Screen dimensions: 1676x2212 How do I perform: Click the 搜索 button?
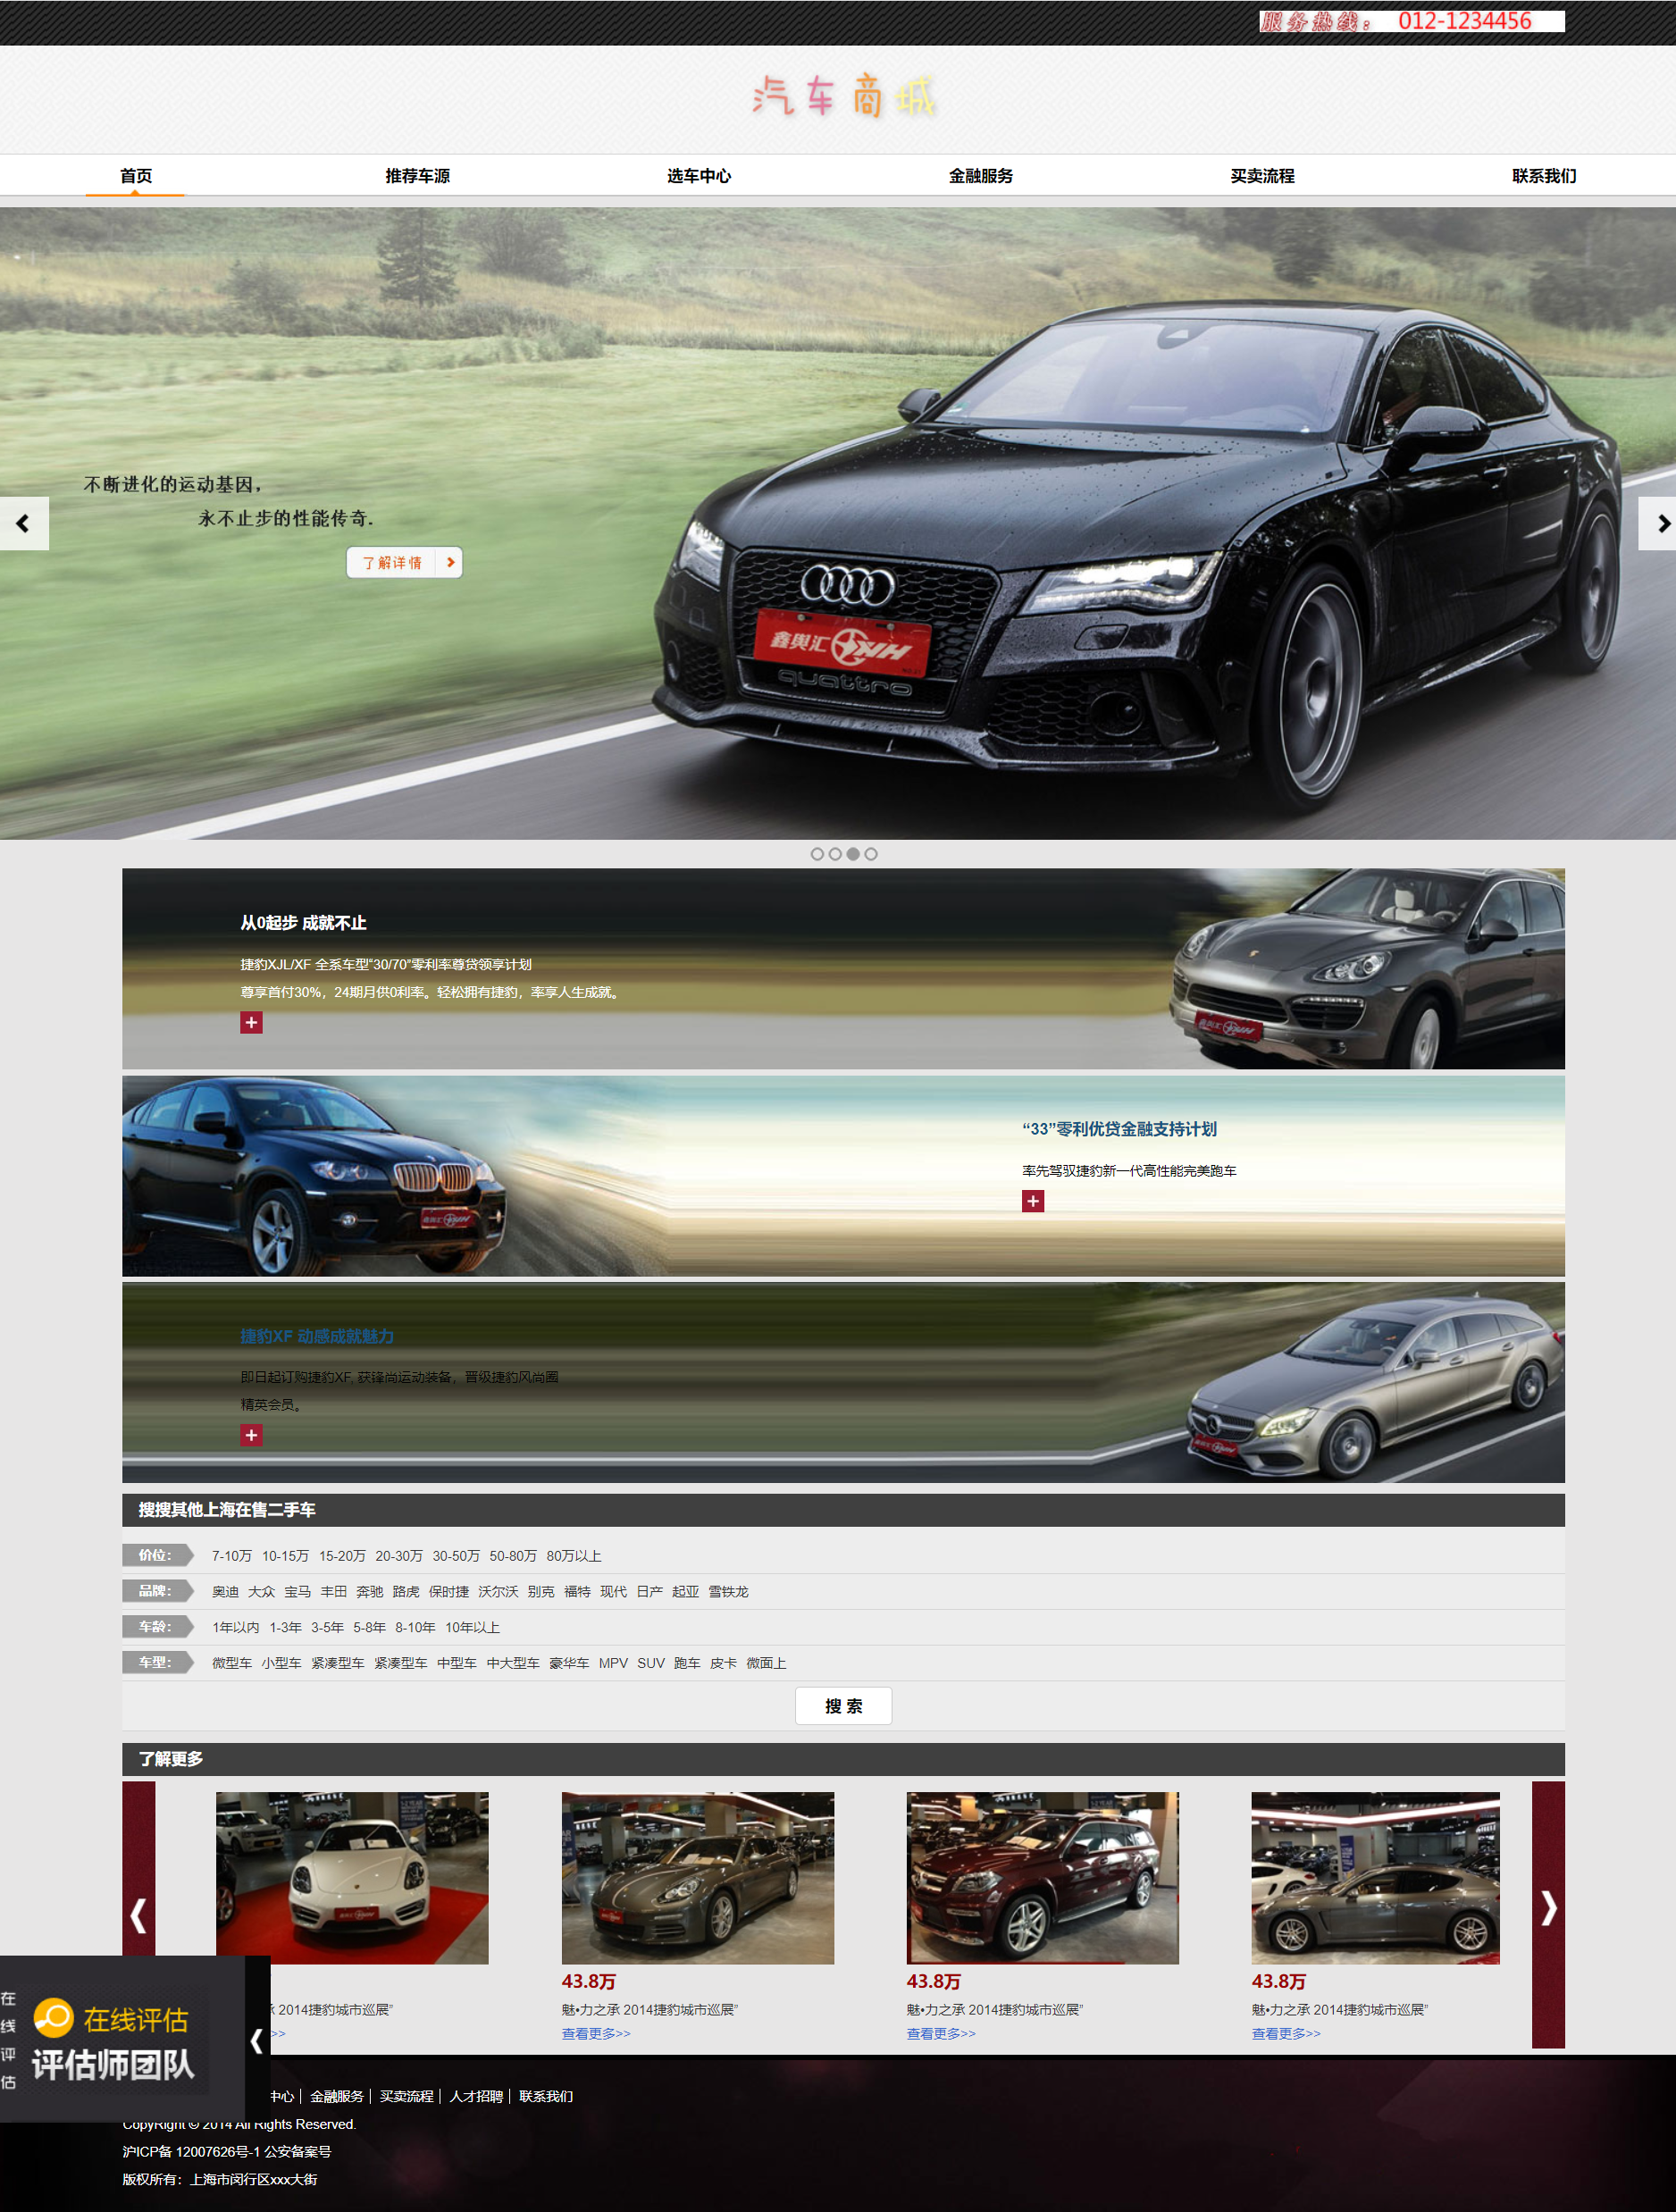tap(843, 1706)
